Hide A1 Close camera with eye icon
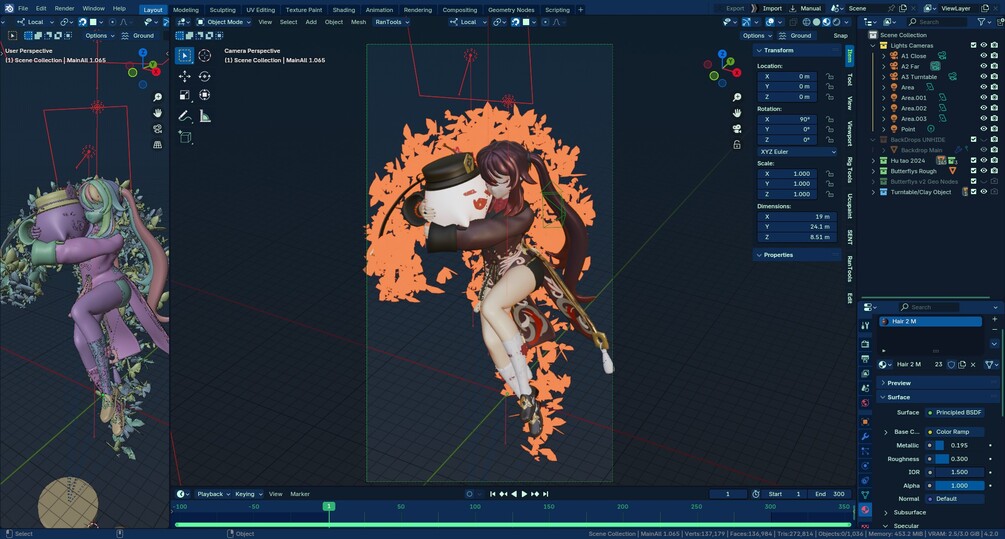The height and width of the screenshot is (539, 1005). (984, 56)
